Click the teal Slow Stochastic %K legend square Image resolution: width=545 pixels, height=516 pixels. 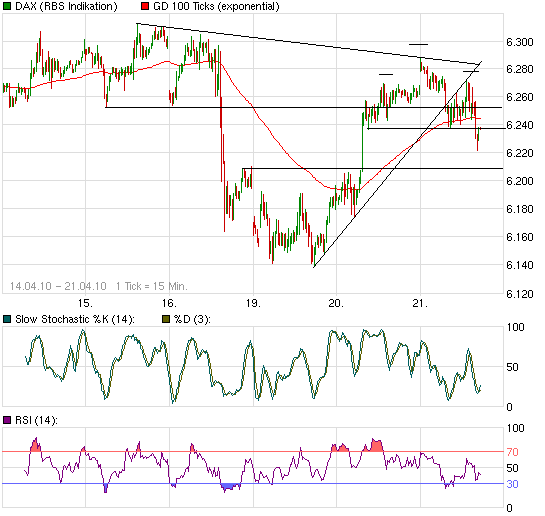point(7,319)
